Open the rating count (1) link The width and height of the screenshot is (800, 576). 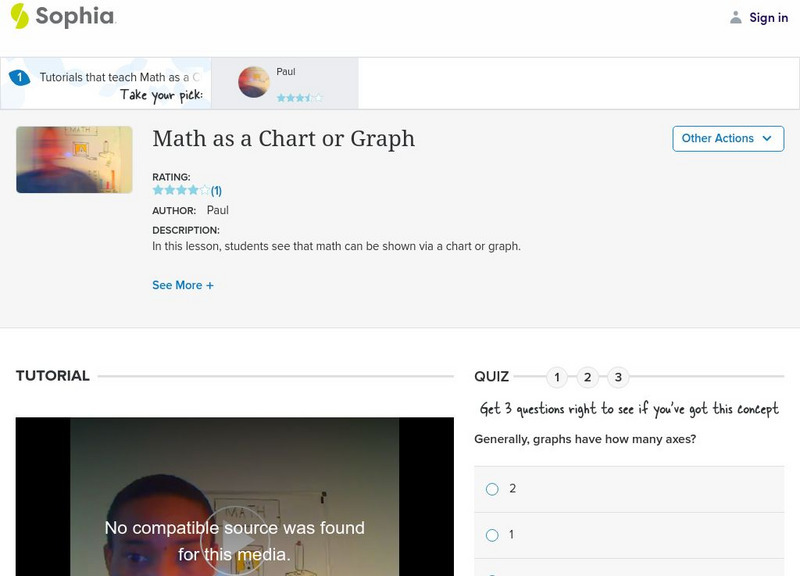[216, 190]
